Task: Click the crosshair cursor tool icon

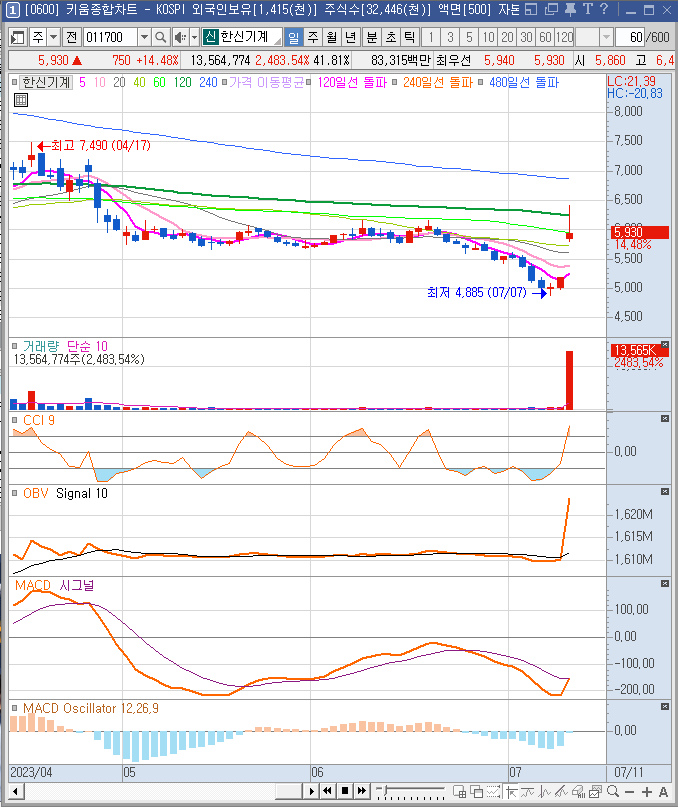Action: pos(512,792)
